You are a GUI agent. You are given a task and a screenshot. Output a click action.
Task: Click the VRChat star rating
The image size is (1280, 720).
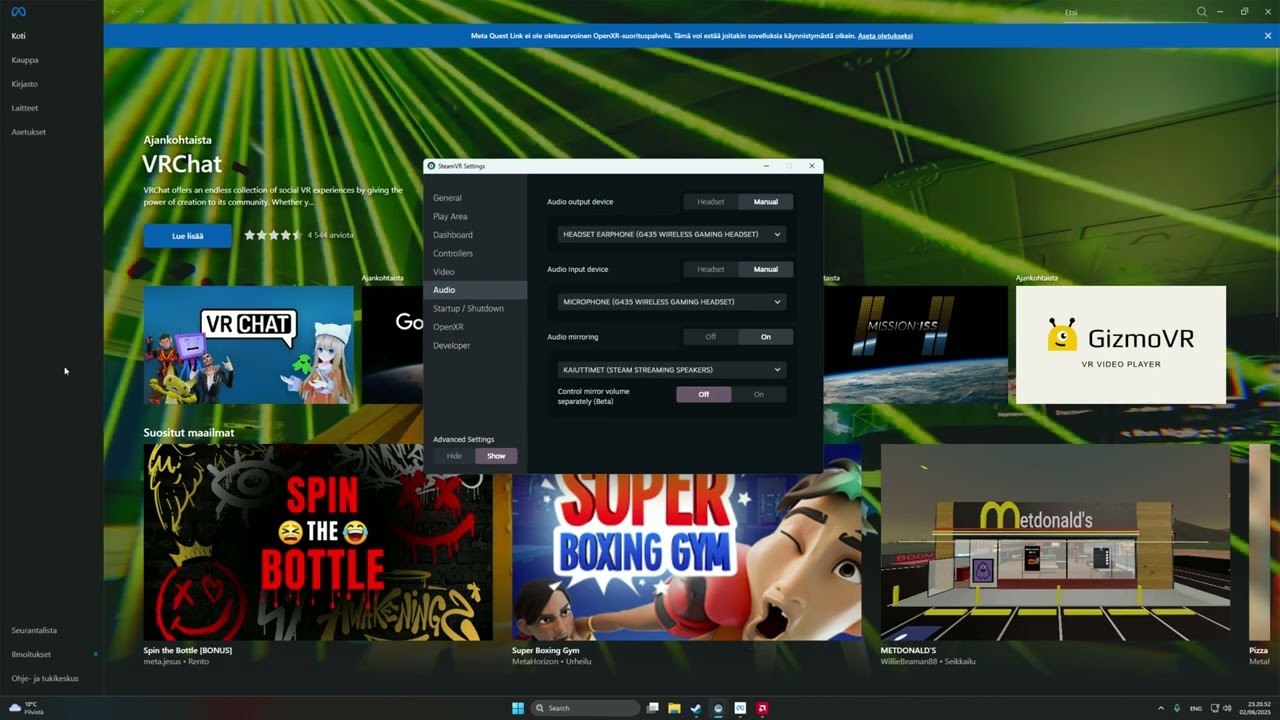(x=272, y=235)
